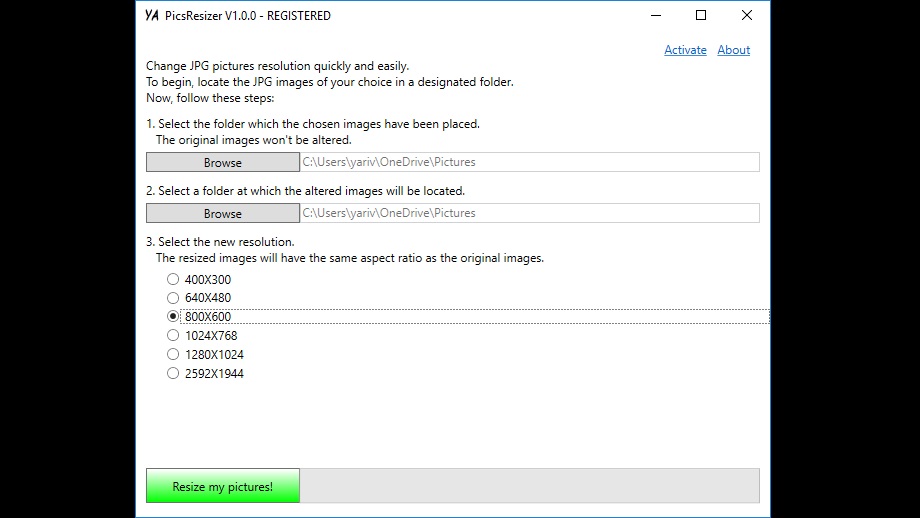Browse for the source images folder
The height and width of the screenshot is (518, 920).
point(223,162)
